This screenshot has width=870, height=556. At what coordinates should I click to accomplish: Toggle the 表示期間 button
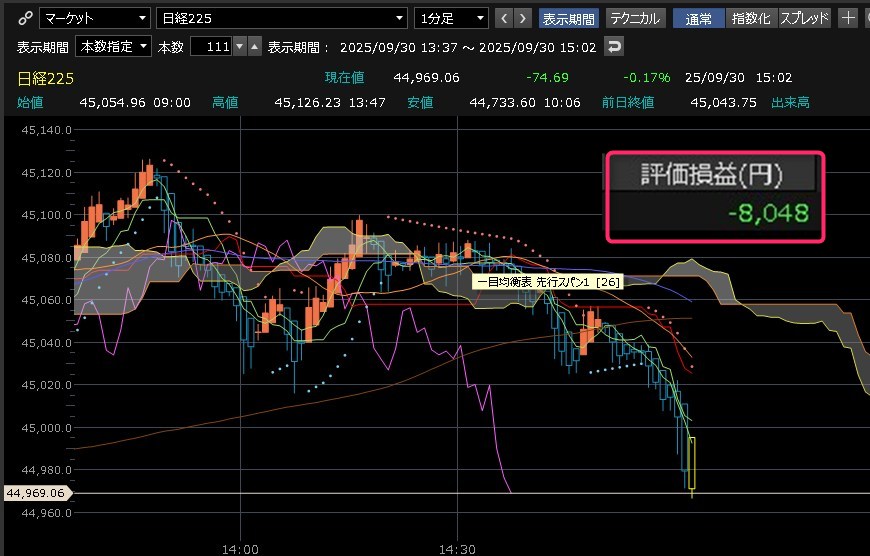pyautogui.click(x=568, y=18)
